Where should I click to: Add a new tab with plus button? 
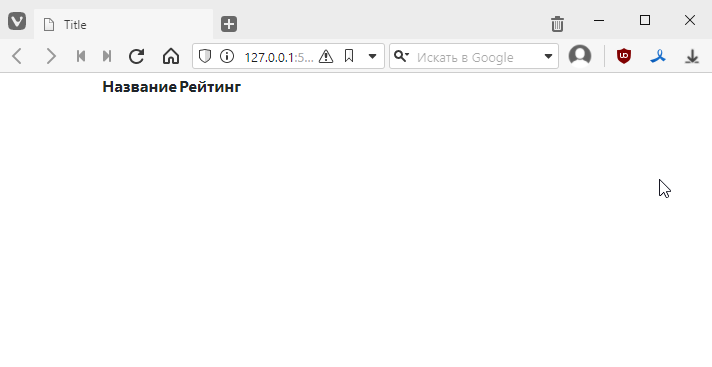(229, 24)
